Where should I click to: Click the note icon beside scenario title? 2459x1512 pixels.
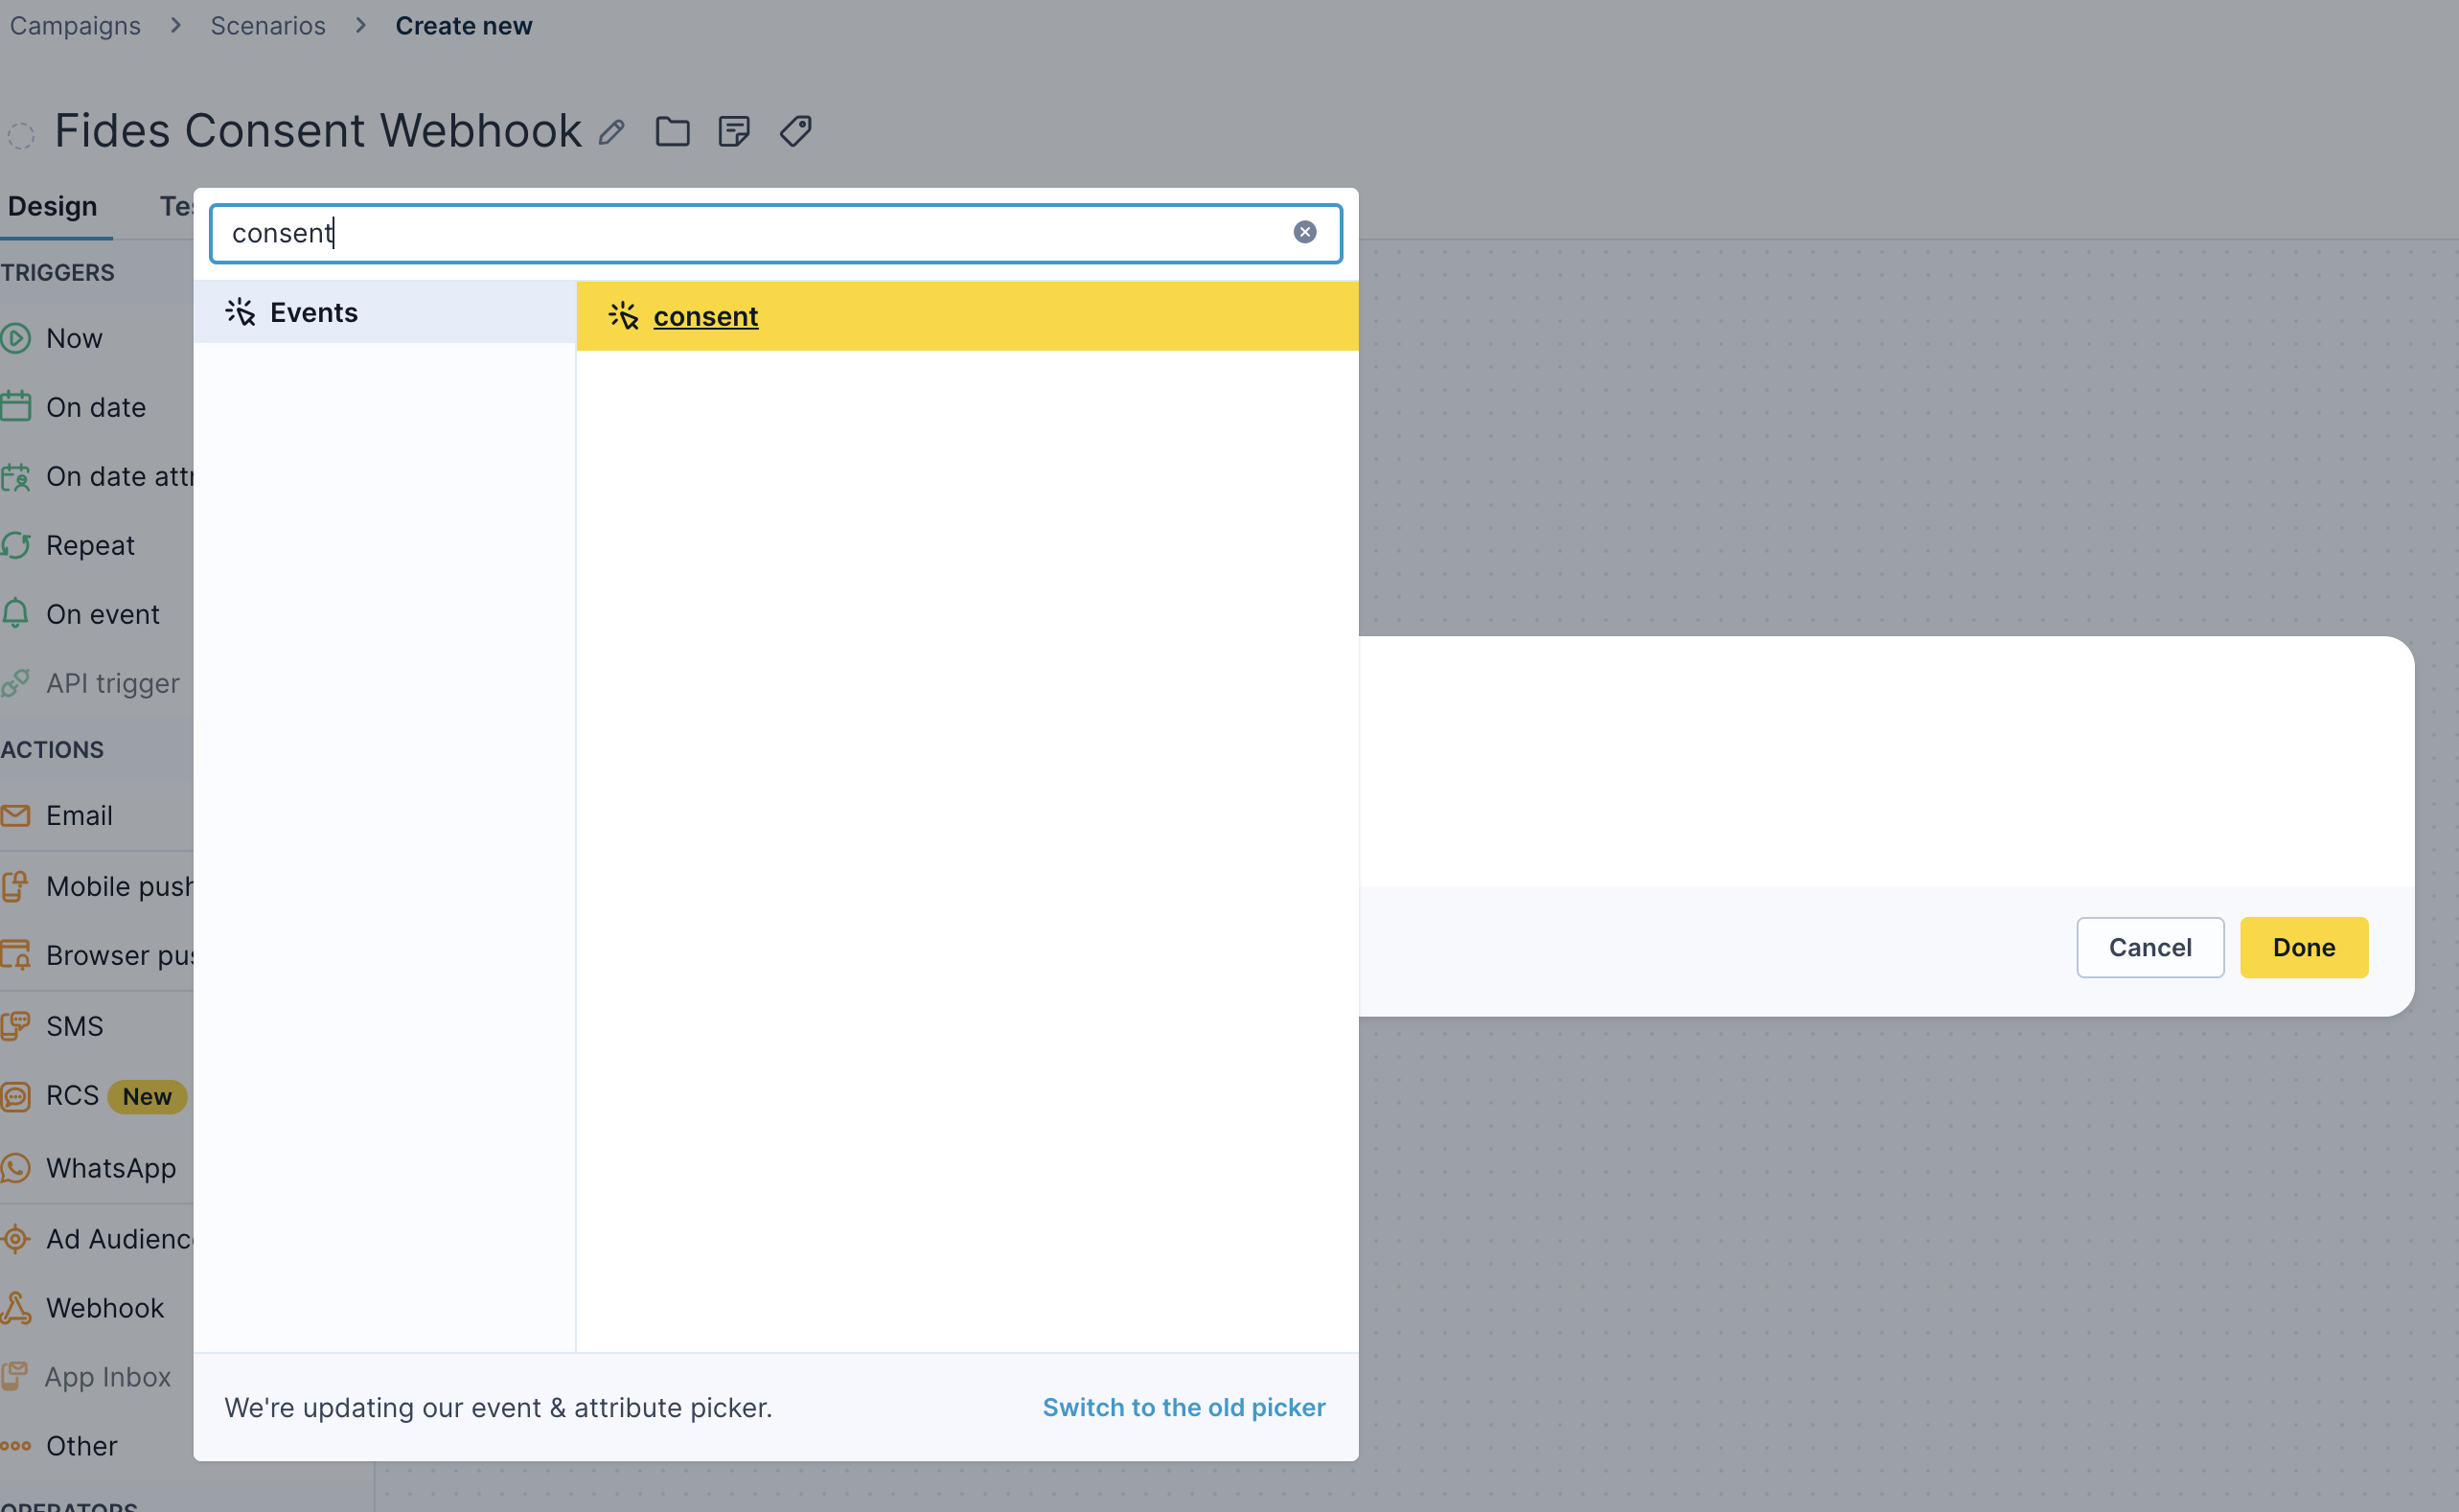[734, 132]
